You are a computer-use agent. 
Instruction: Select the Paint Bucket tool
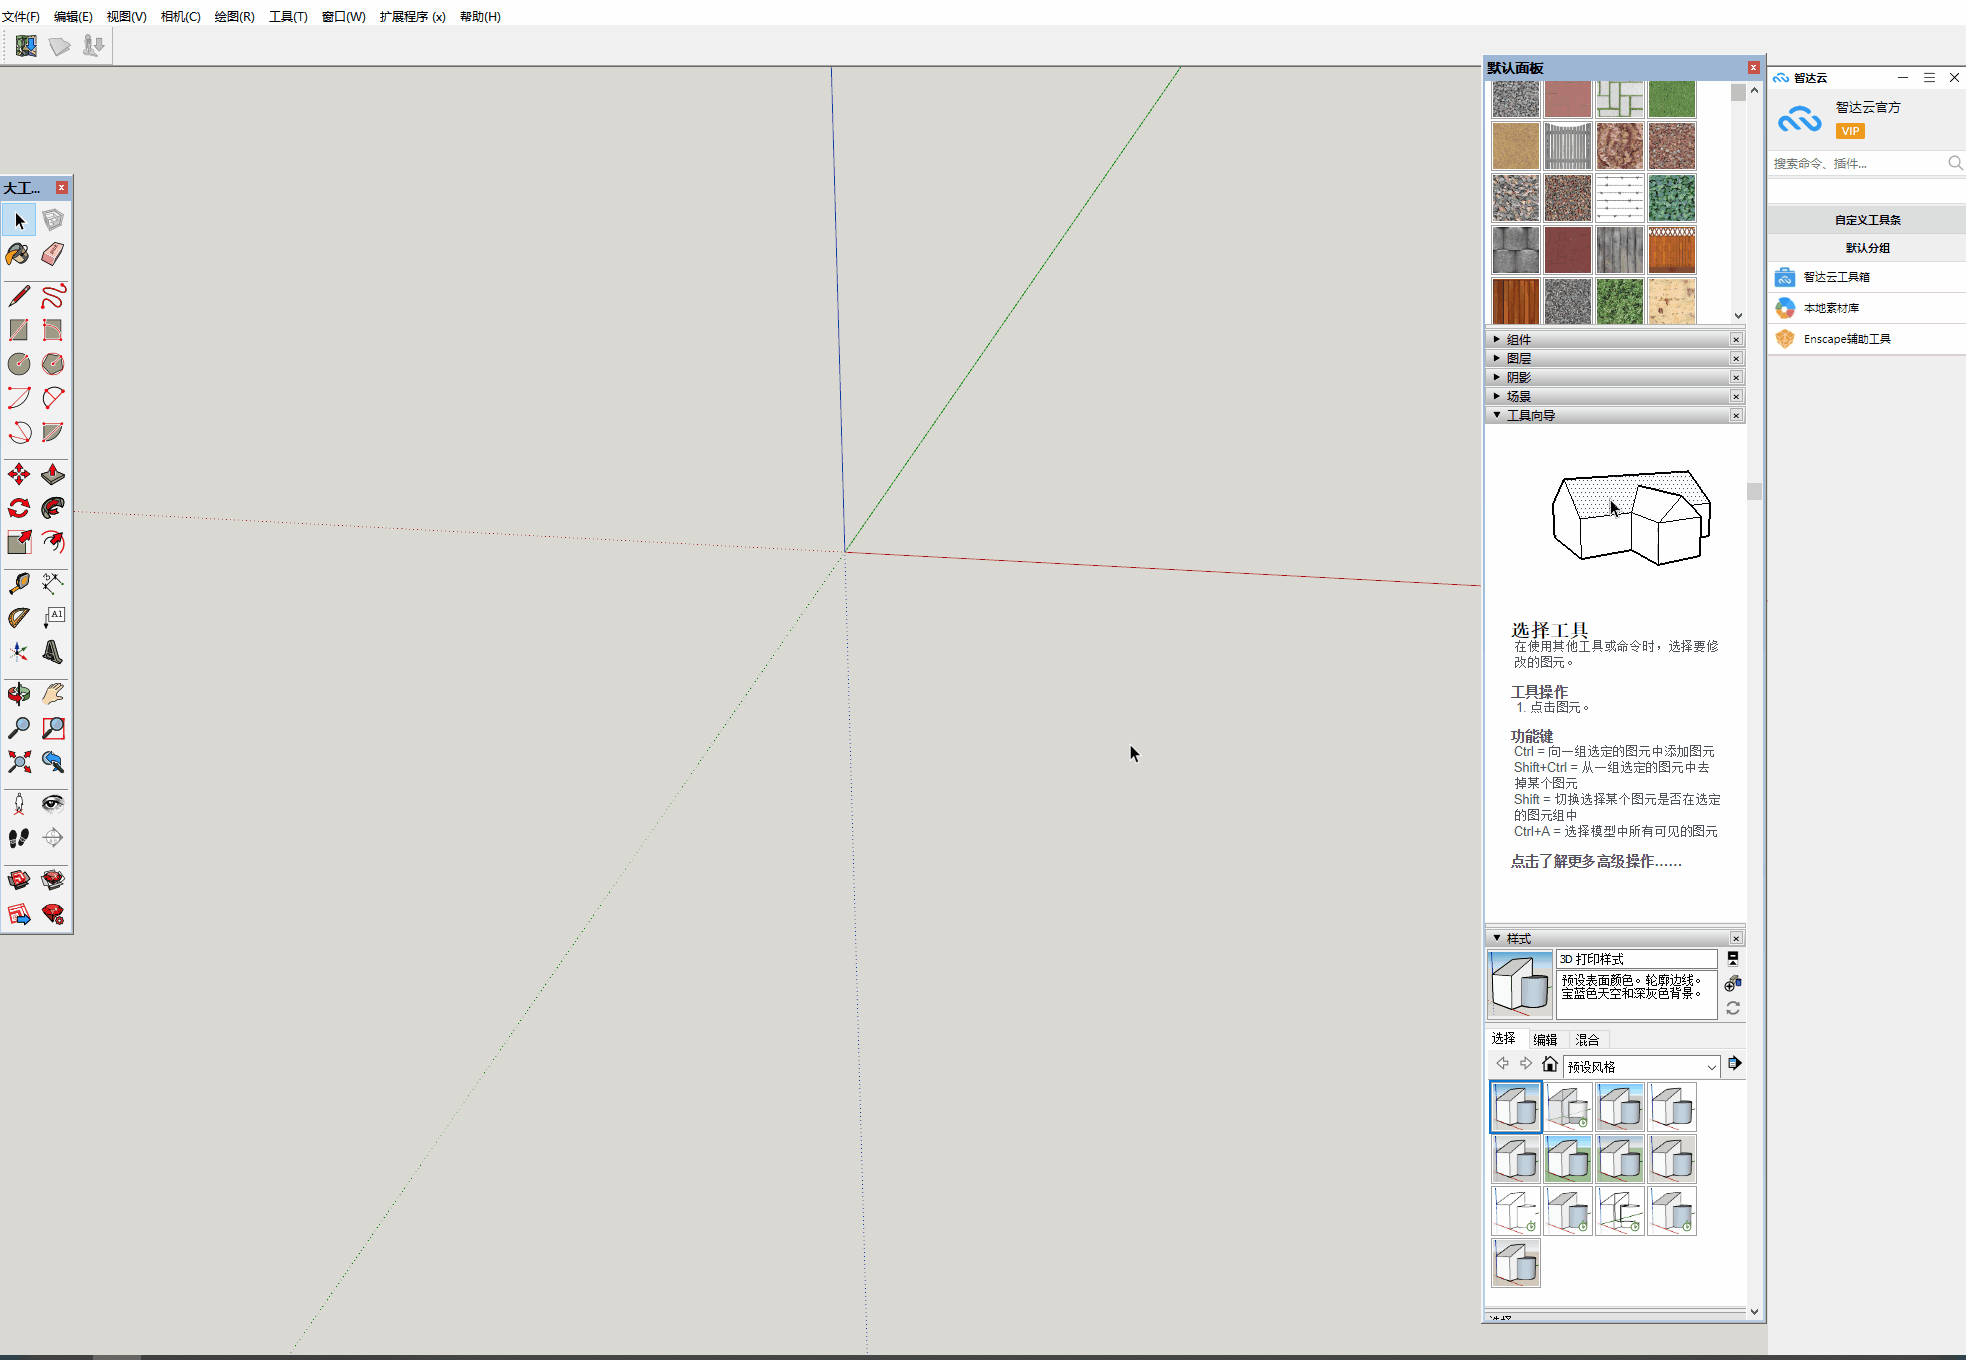click(18, 254)
